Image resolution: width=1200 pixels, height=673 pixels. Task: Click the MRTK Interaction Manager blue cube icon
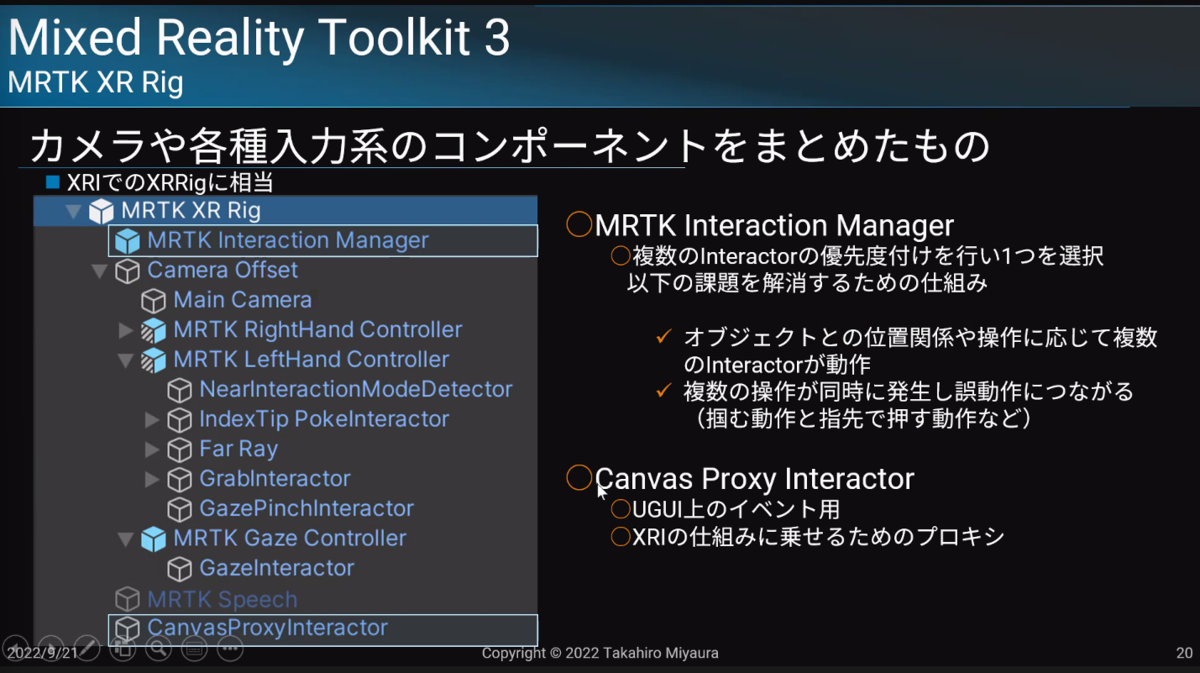[x=127, y=241]
